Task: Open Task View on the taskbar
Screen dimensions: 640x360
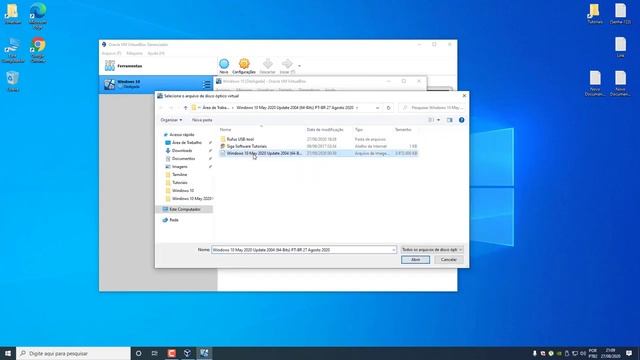Action: pos(155,353)
